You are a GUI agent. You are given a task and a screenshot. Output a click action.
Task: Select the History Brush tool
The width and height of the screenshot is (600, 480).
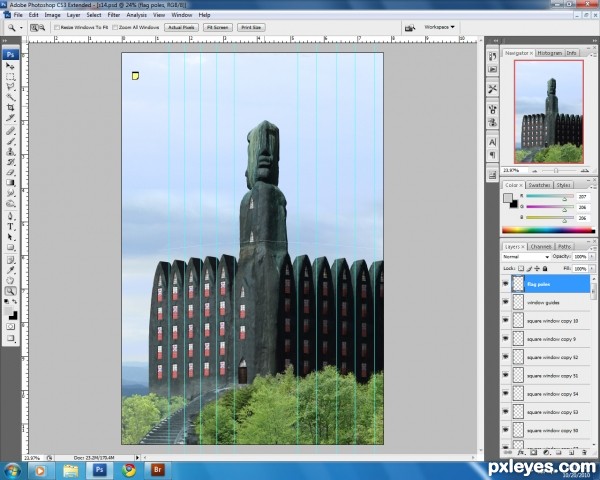click(10, 162)
